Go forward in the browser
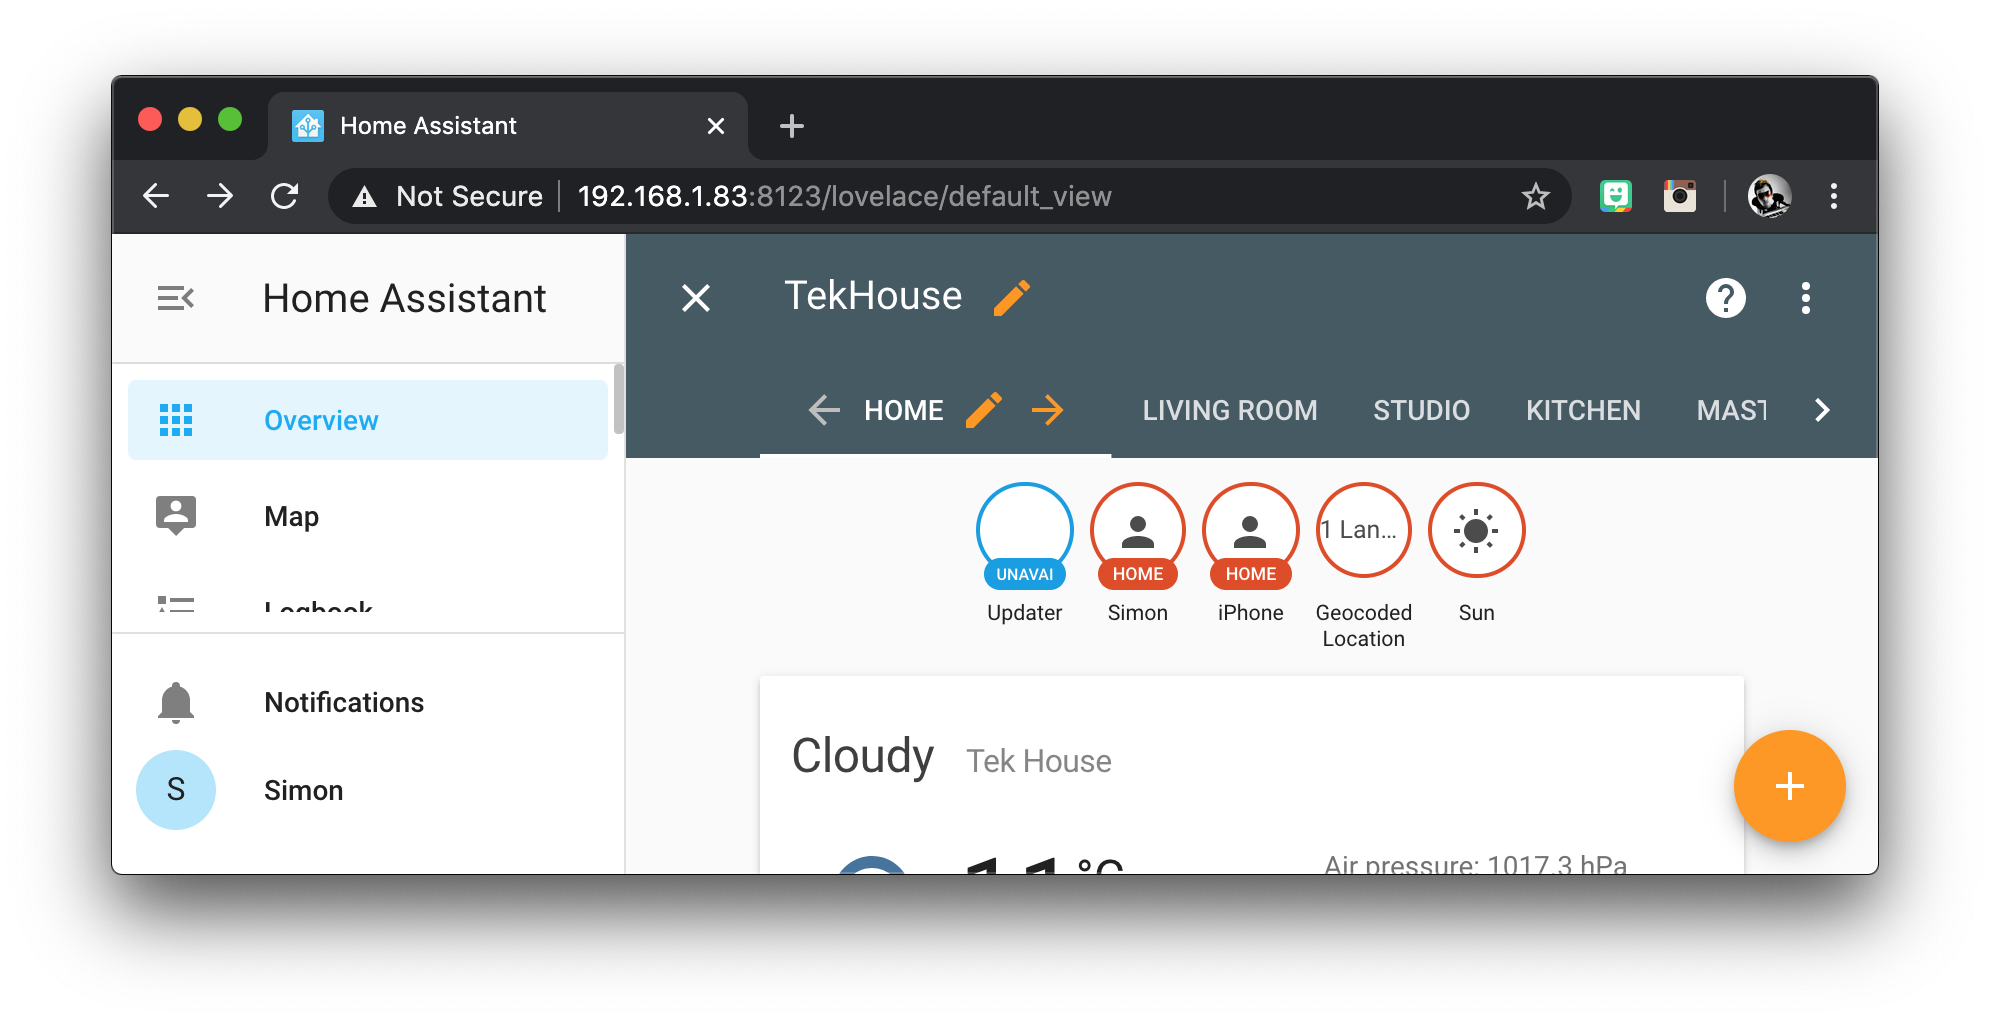 tap(220, 196)
